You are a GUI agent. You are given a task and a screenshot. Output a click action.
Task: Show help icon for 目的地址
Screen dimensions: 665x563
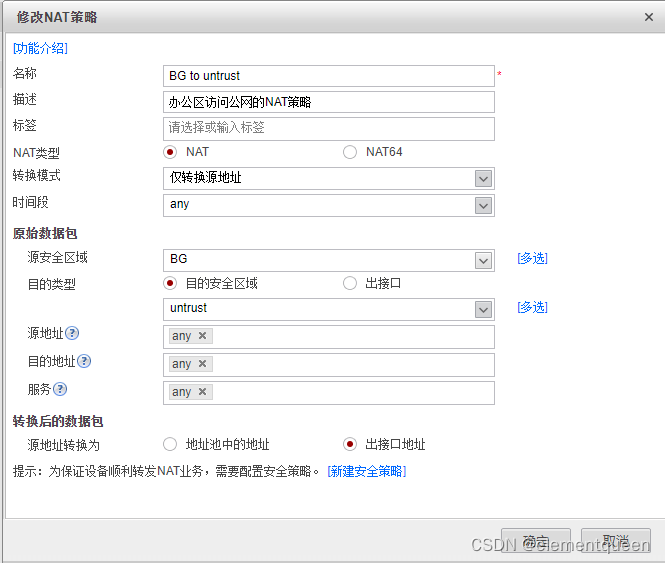coord(84,361)
